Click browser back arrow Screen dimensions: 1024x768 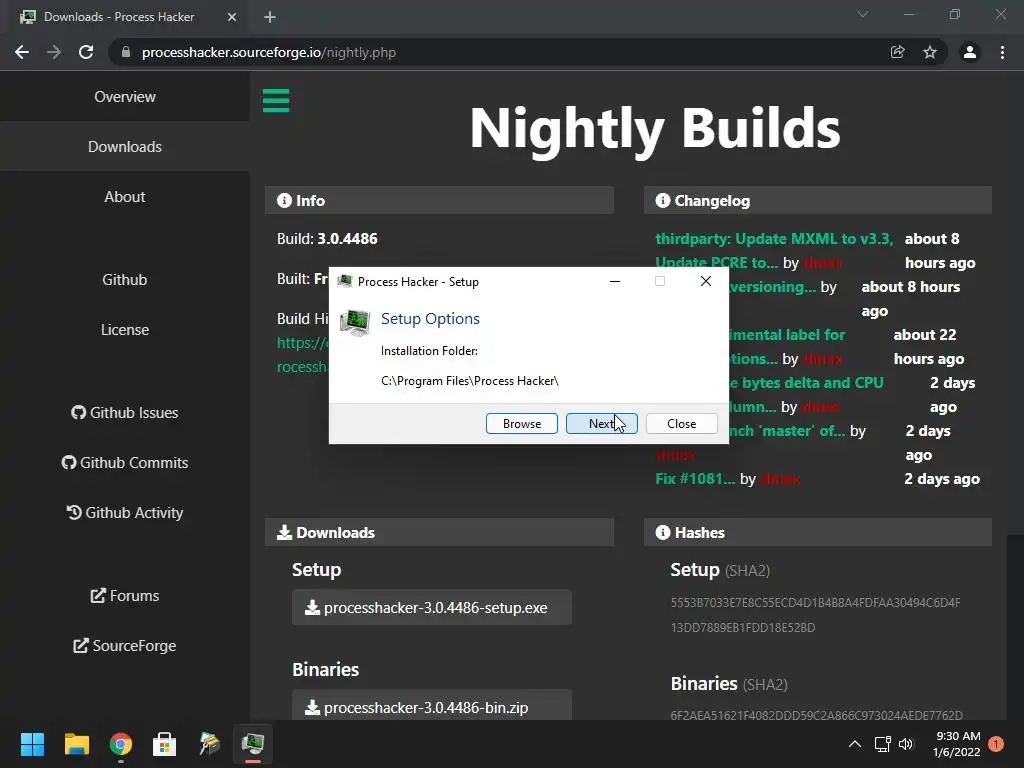coord(22,52)
